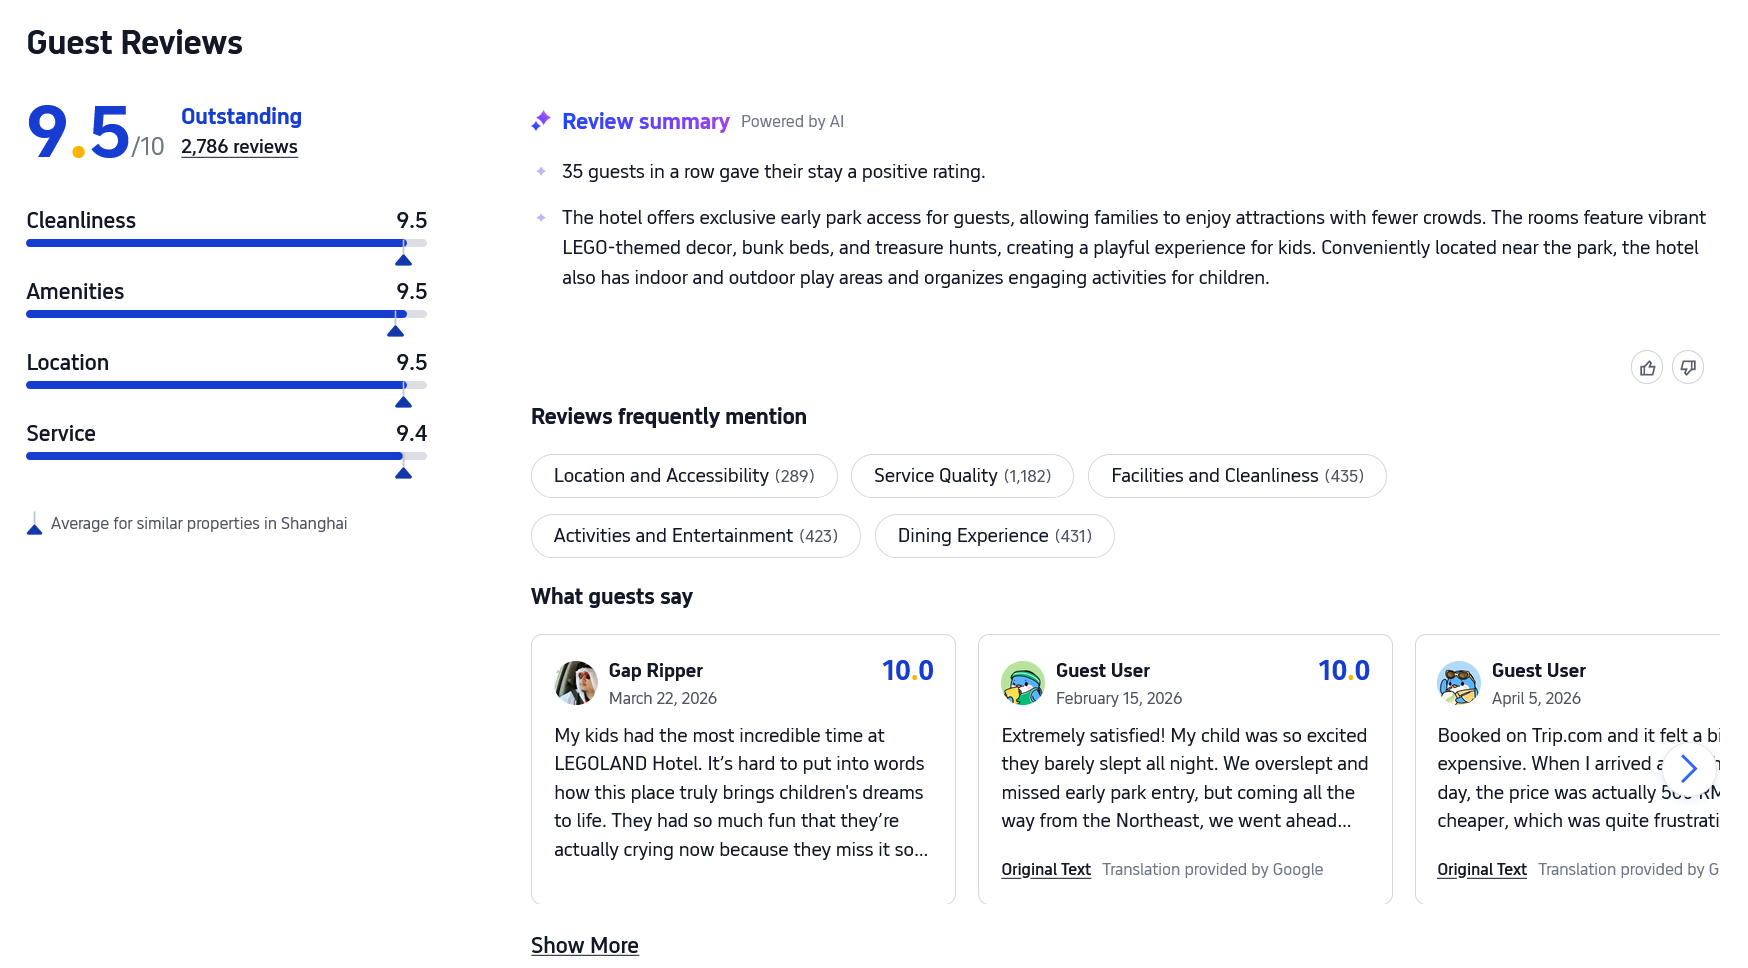Screen dimensions: 1748x968
Task: Click the Service rating bar
Action: [226, 456]
